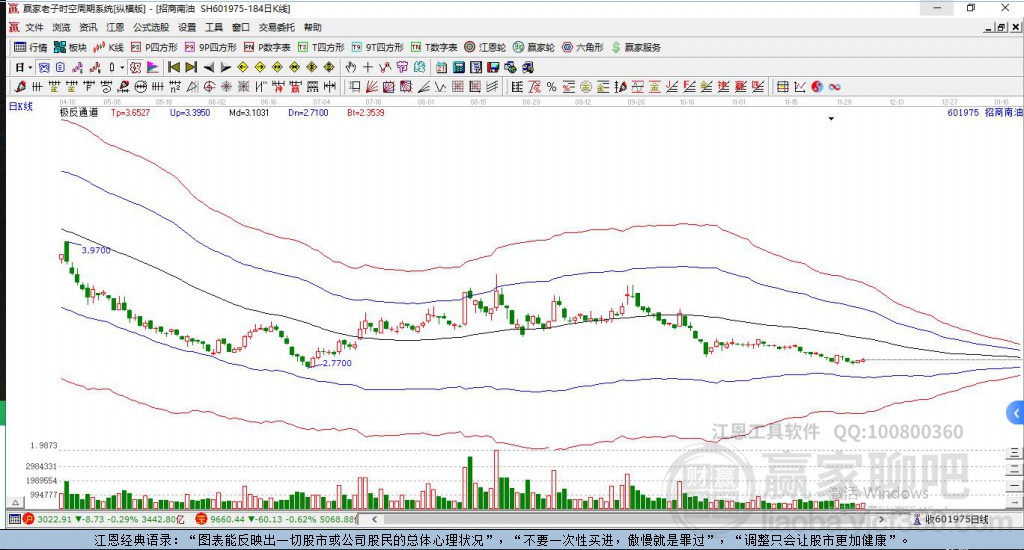This screenshot has height=550, width=1024.
Task: Click the 收601975日线 status entry
Action: [x=951, y=519]
